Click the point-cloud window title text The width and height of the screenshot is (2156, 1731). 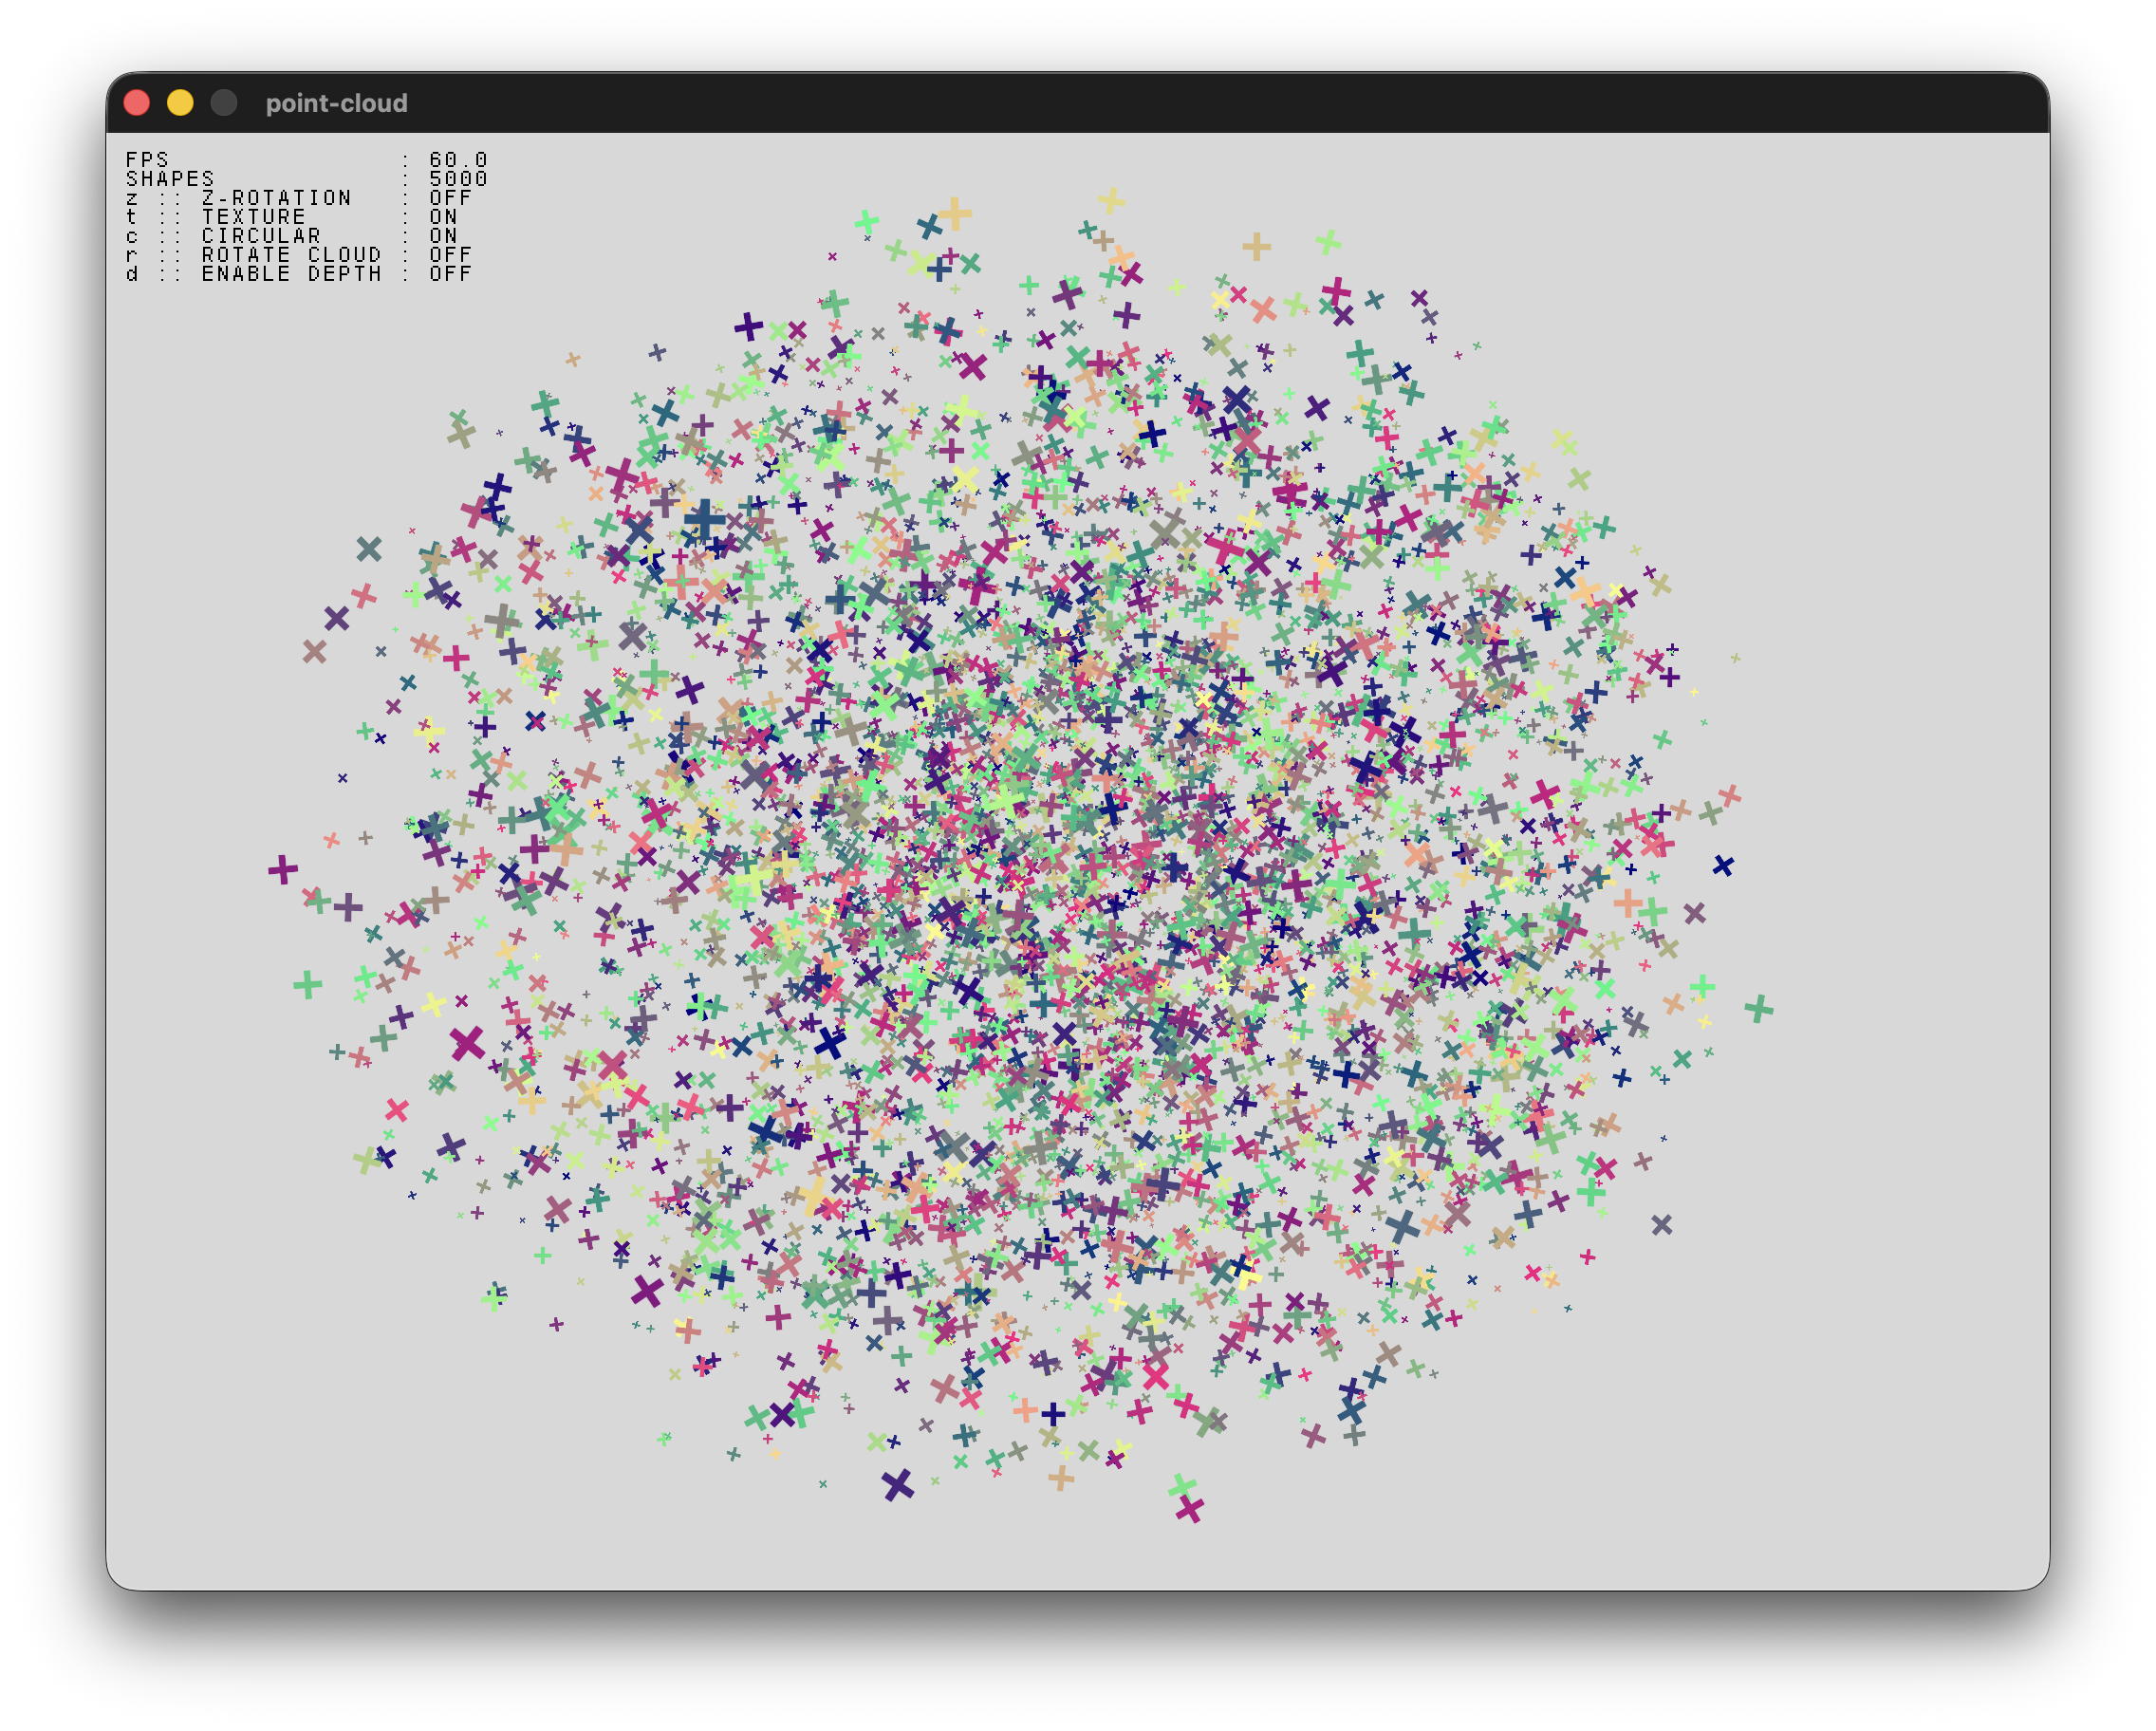(336, 103)
